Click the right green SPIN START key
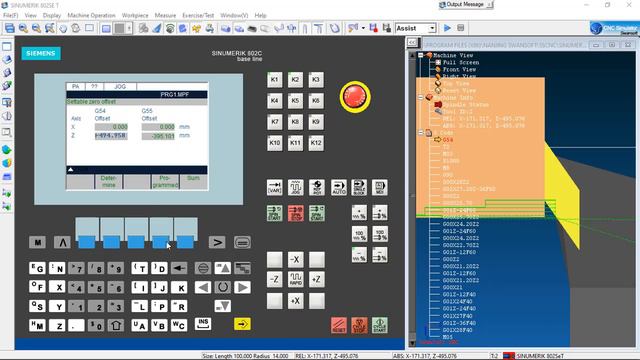Viewport: 640px width, 360px height. click(x=317, y=213)
